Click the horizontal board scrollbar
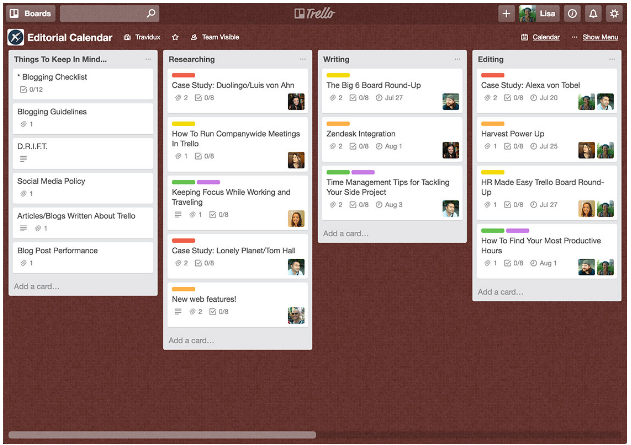The height and width of the screenshot is (445, 631). [162, 435]
